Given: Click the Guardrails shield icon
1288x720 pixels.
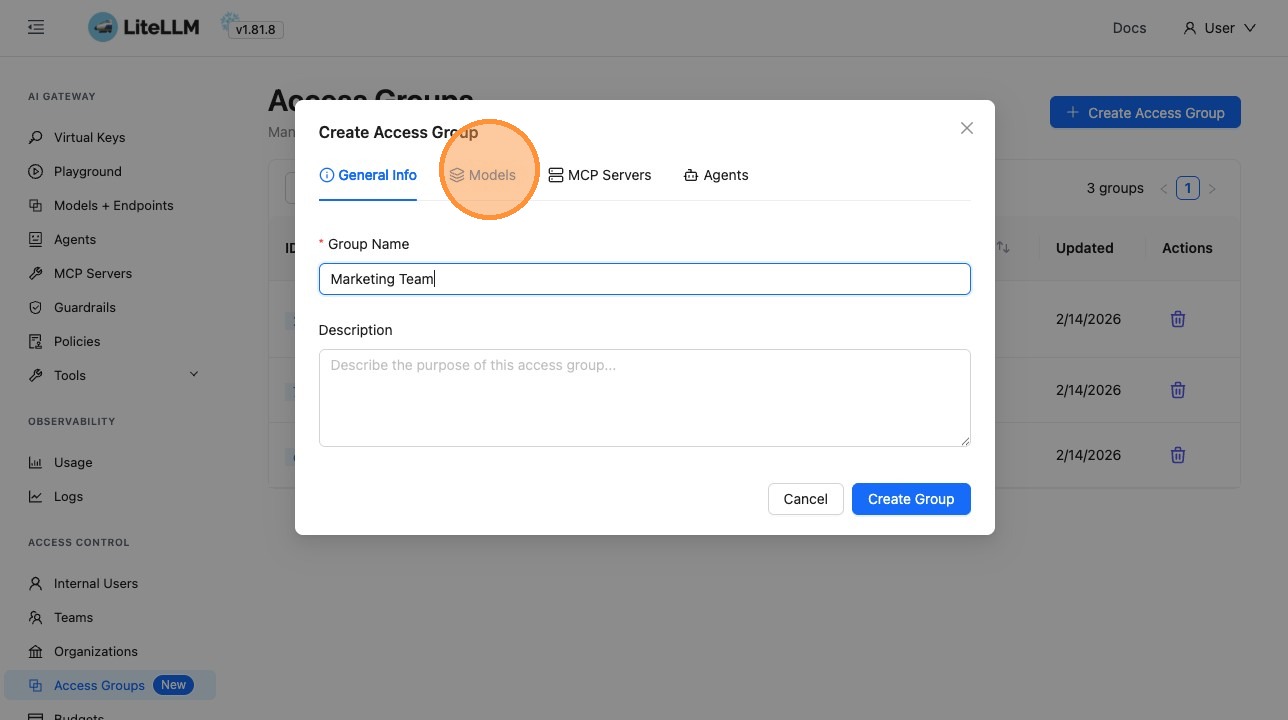Looking at the screenshot, I should tap(36, 307).
